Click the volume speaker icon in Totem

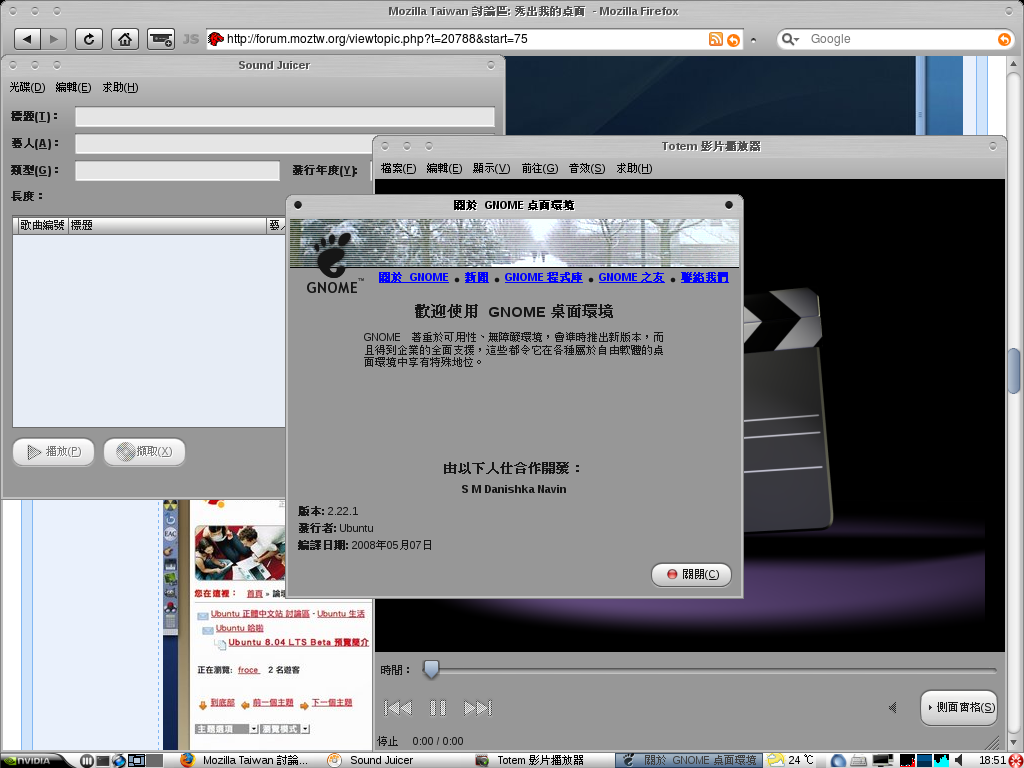coord(893,708)
